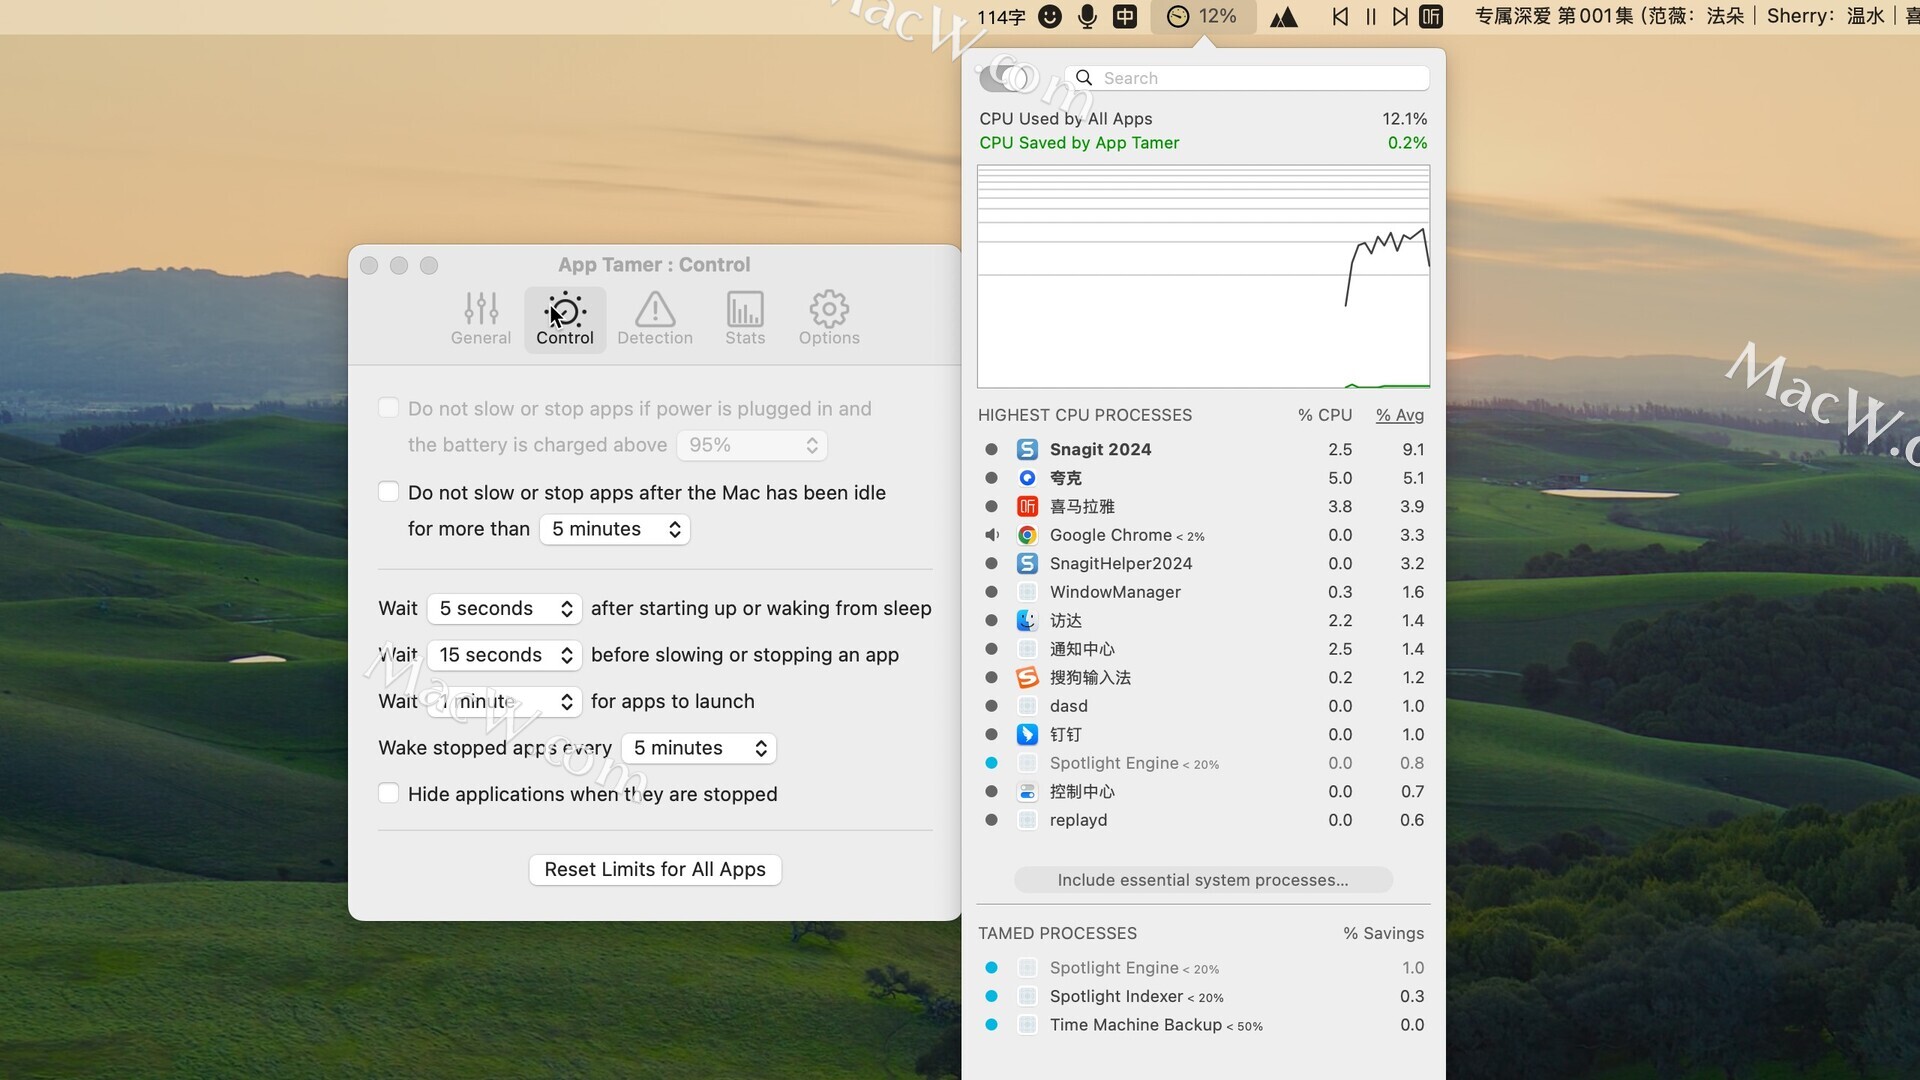Click the 控制中心 icon in list
1920x1080 pixels.
[x=1027, y=792]
